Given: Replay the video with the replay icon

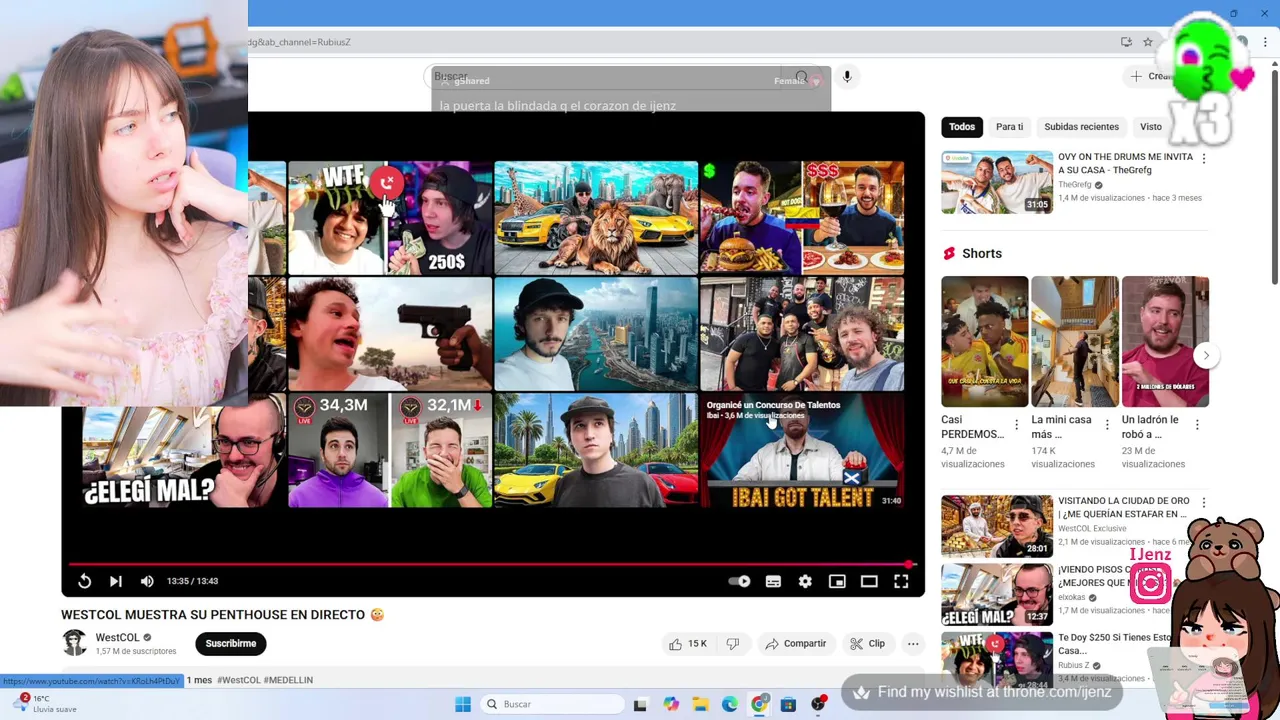Looking at the screenshot, I should pos(85,581).
